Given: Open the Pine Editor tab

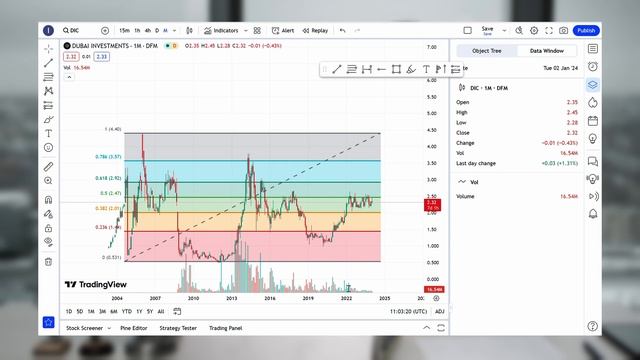Looking at the screenshot, I should pos(134,328).
